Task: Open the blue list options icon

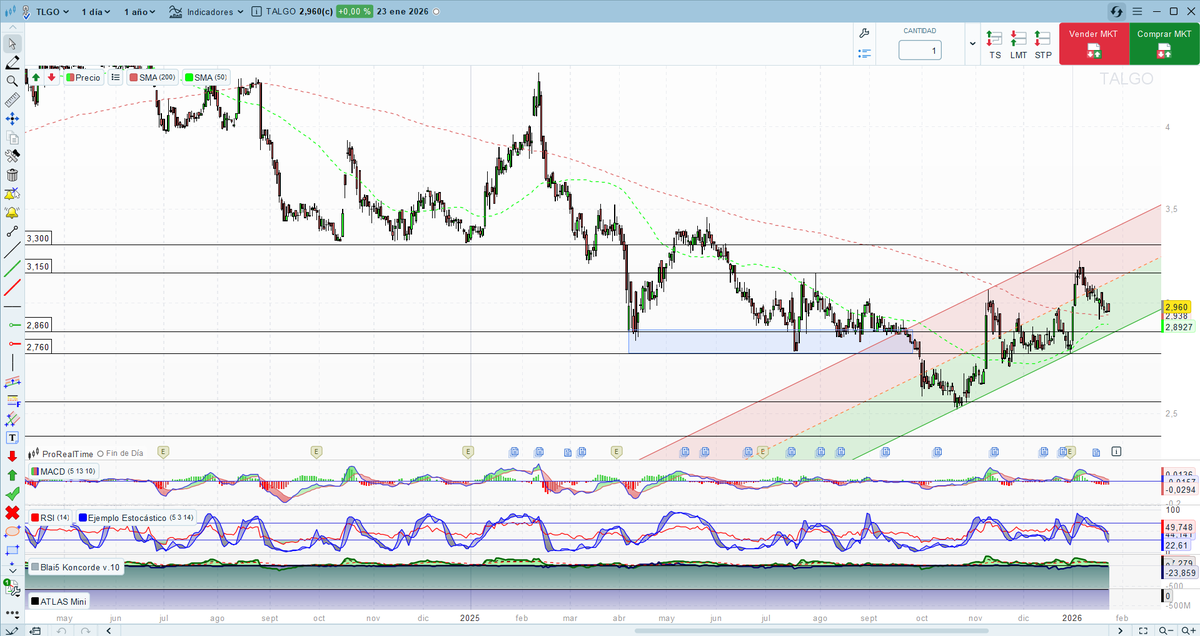Action: point(863,55)
